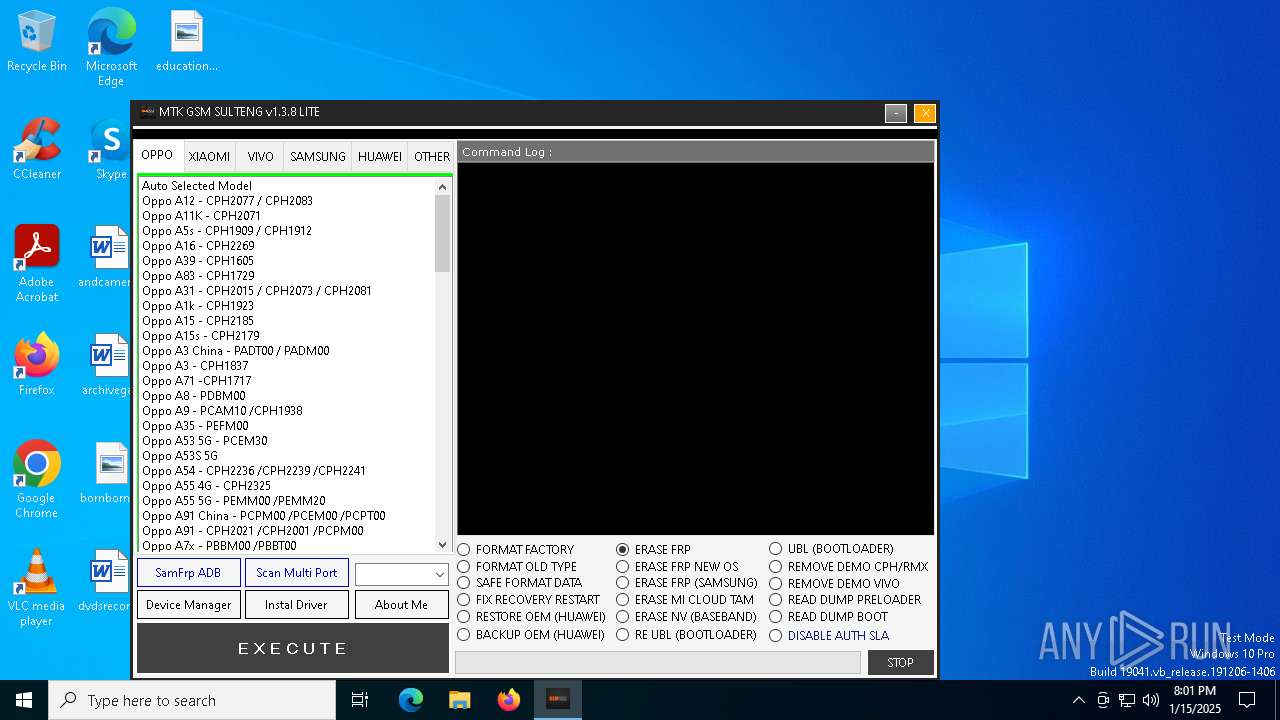Select ERASE FRP radio button

(654, 550)
